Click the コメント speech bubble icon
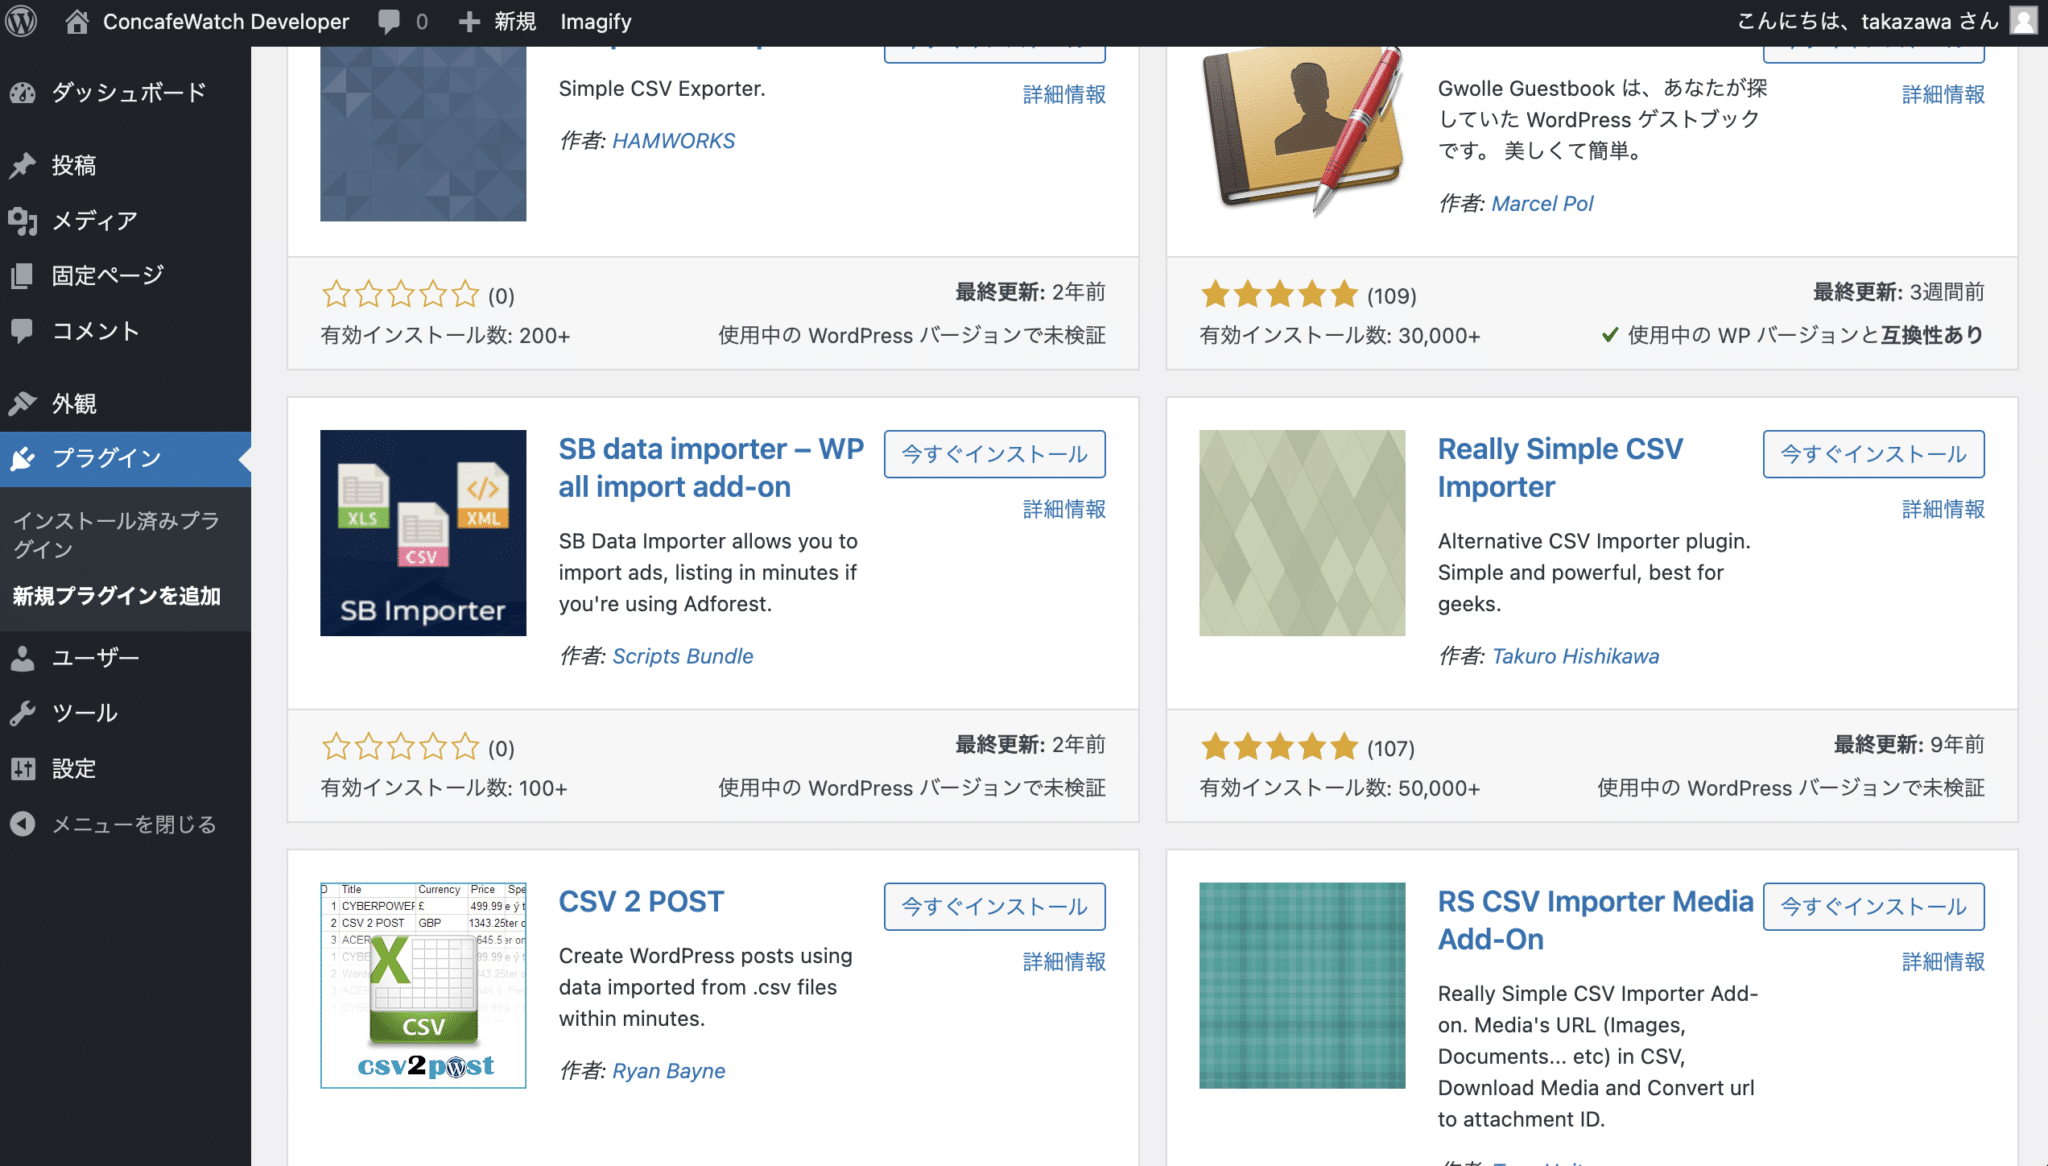Screen dimensions: 2048x1166 24,331
